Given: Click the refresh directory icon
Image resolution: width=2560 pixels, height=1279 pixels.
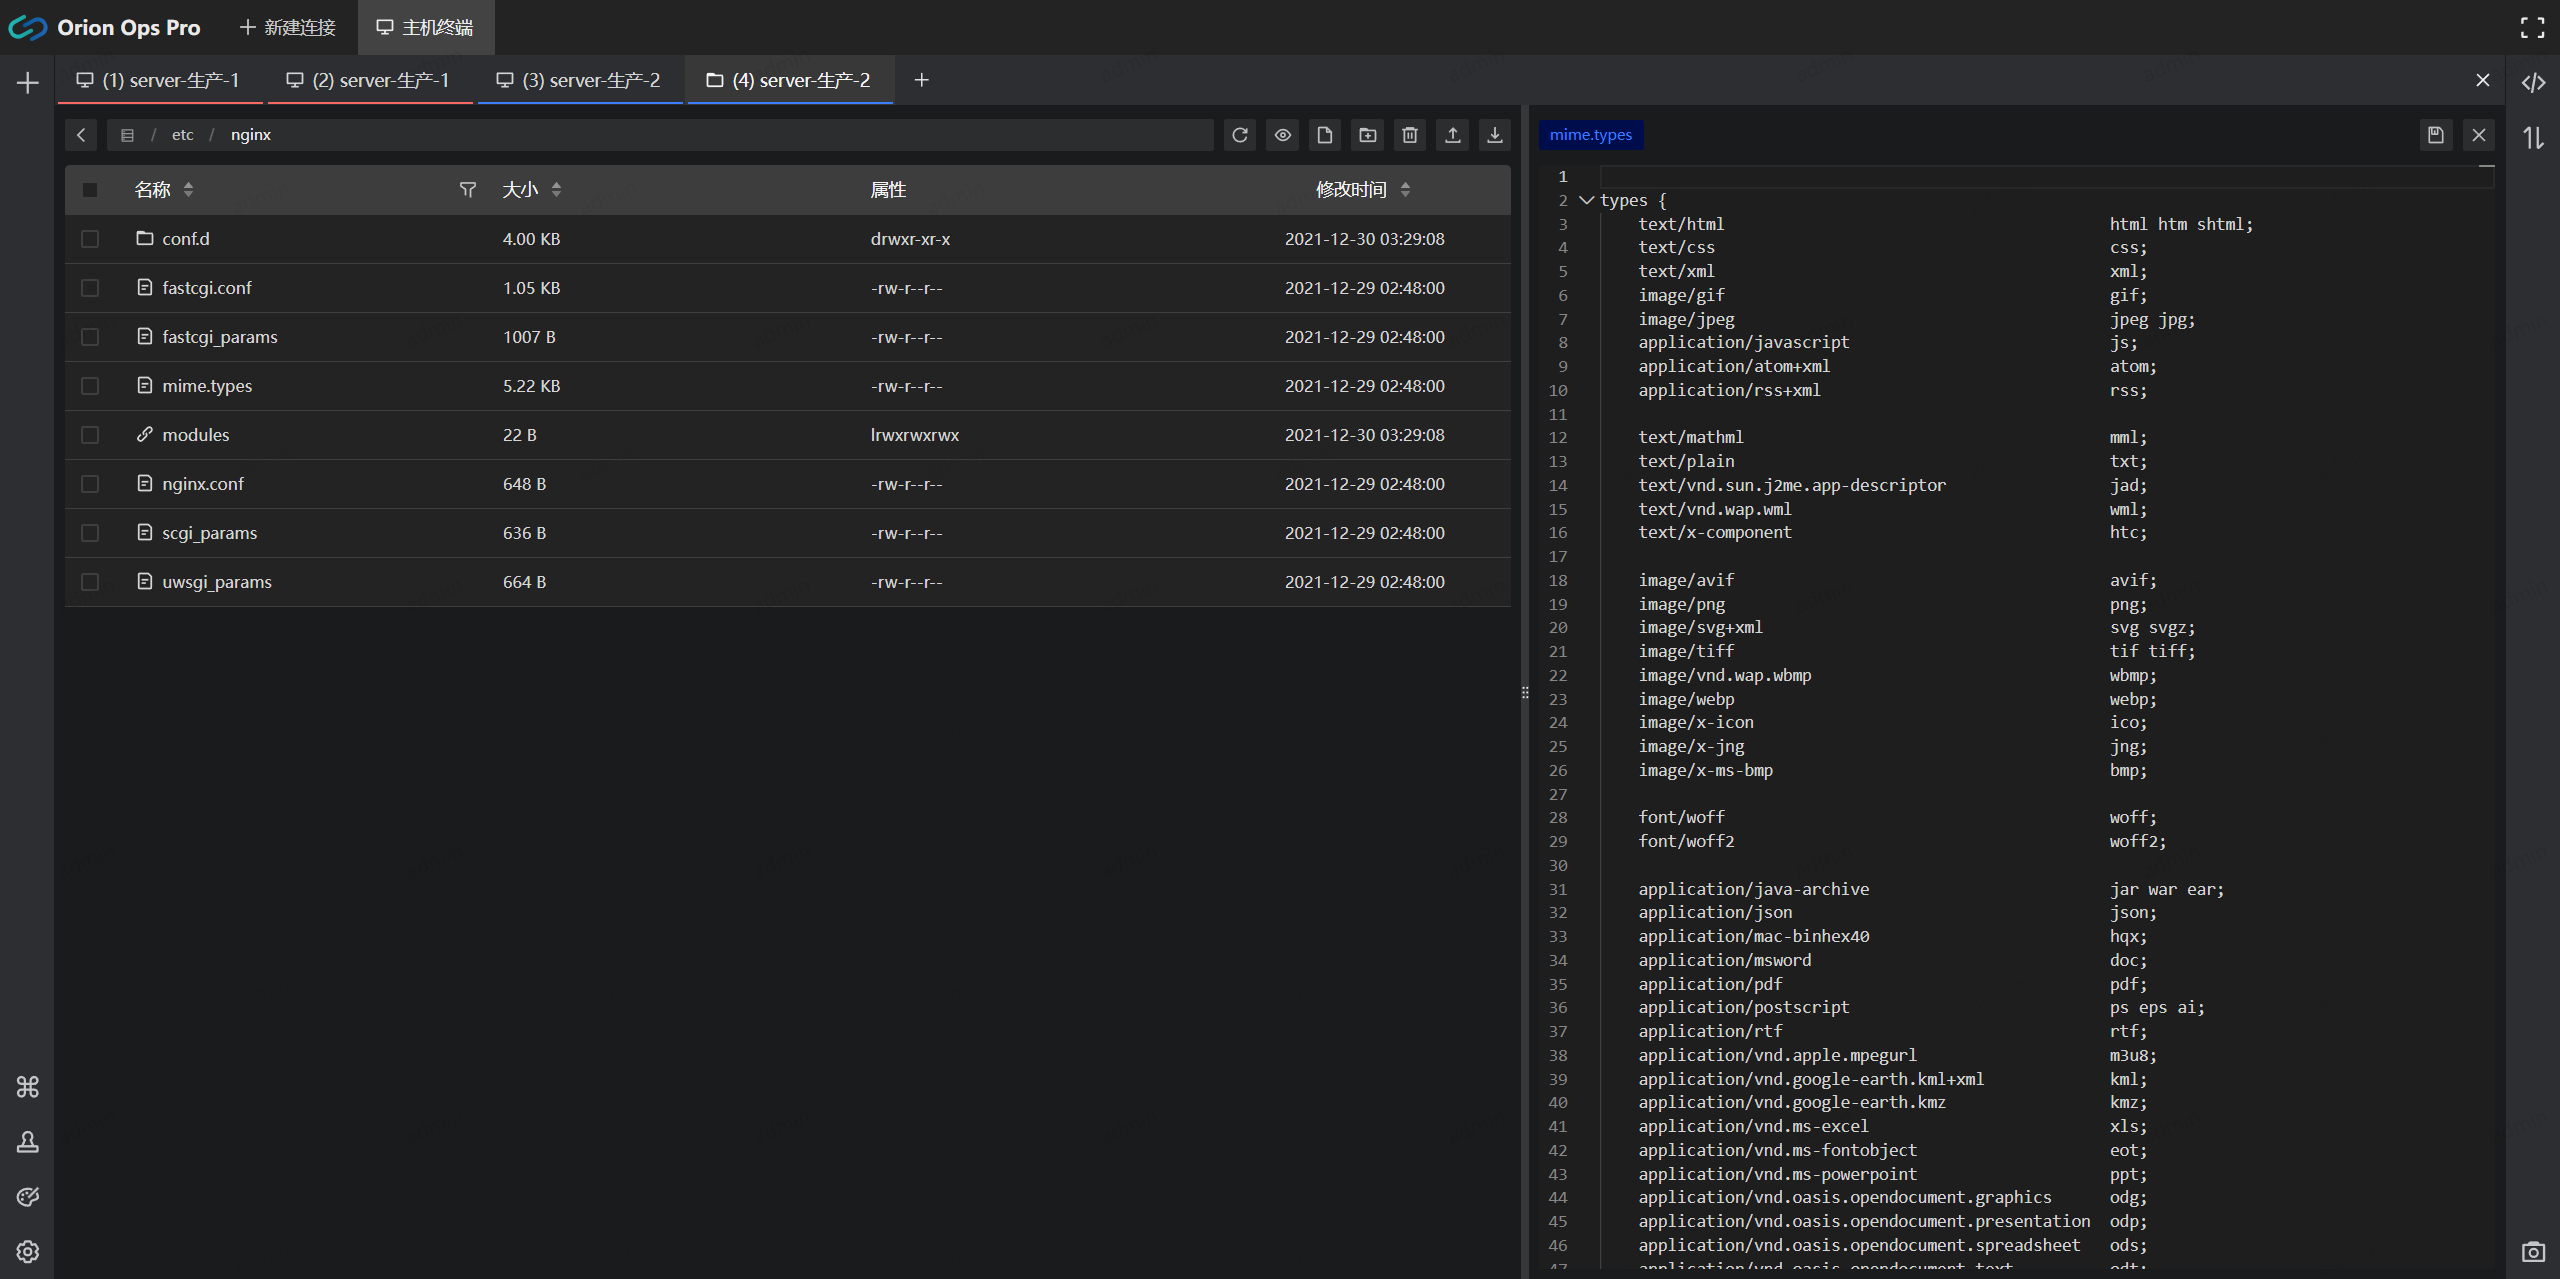Looking at the screenshot, I should (1240, 135).
